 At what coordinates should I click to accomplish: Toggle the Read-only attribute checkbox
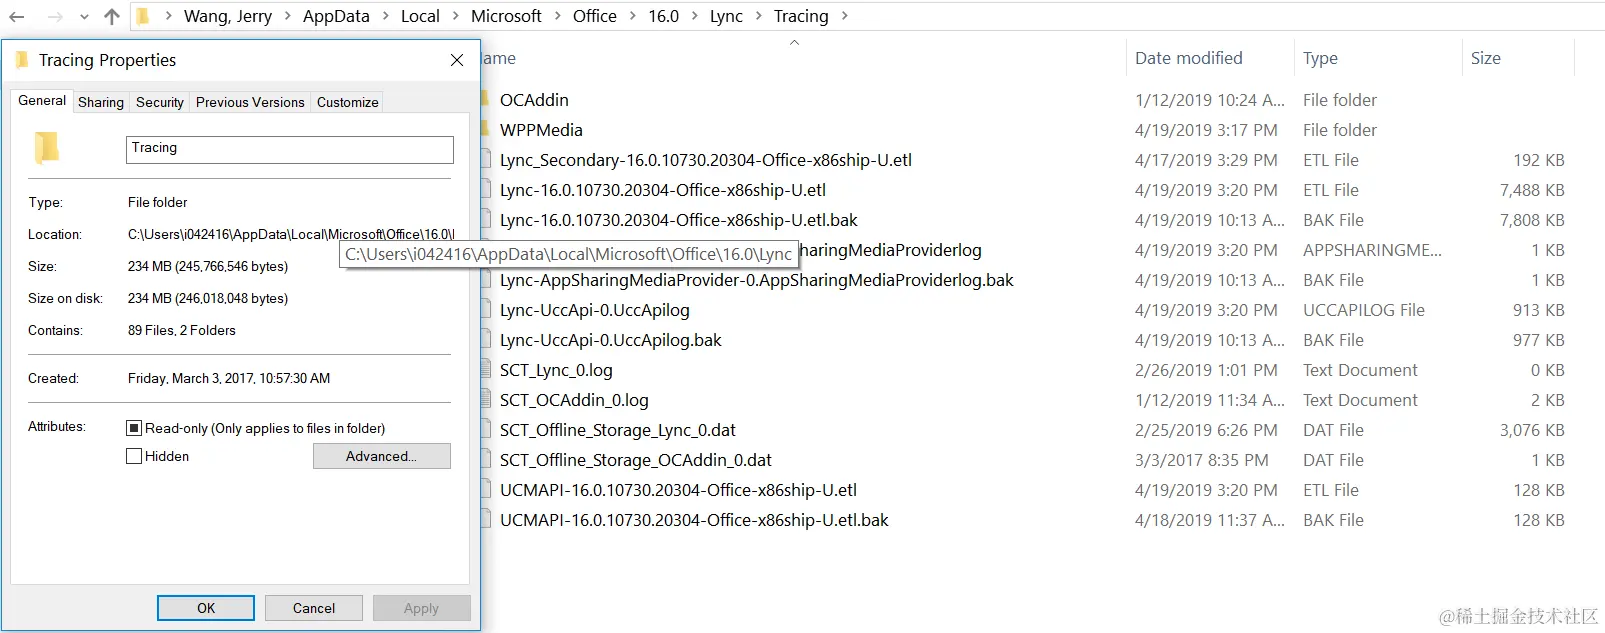pyautogui.click(x=134, y=428)
